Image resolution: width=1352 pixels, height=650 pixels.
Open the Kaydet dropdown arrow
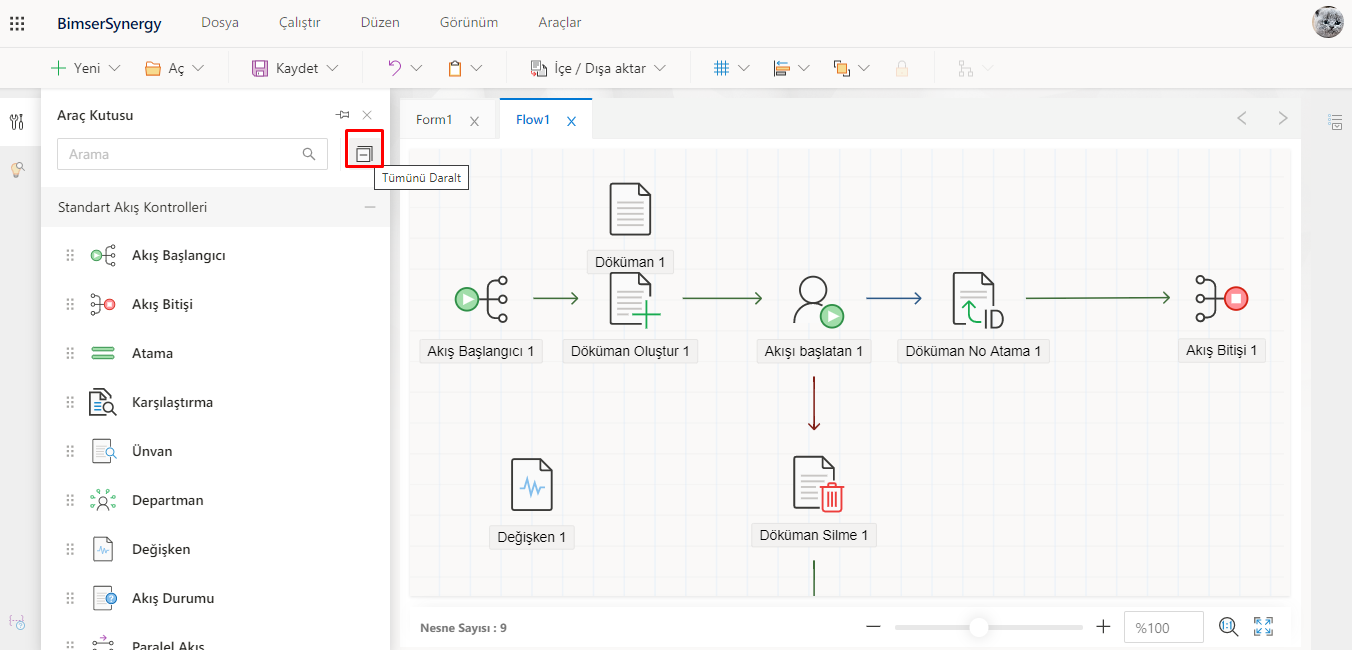tap(333, 68)
